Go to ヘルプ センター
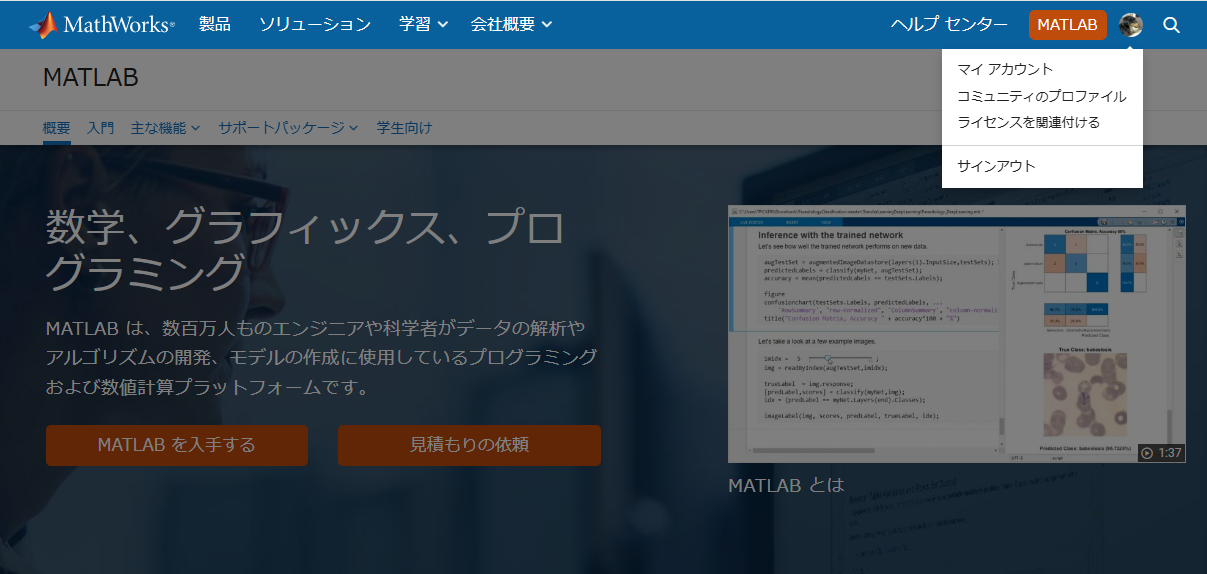 click(949, 25)
